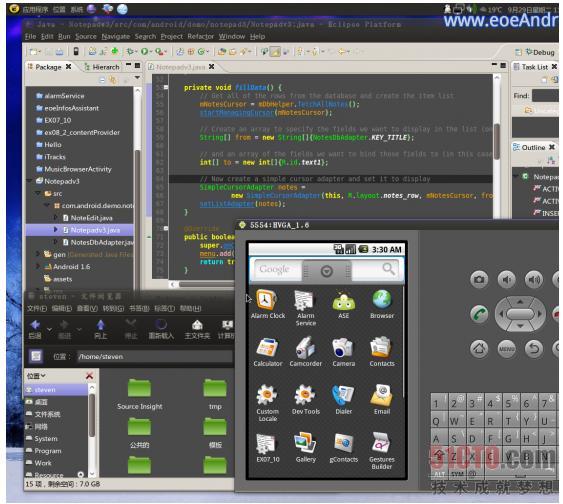The image size is (563, 504).
Task: Click file manager sidebar vertical scrollbar
Action: (x=92, y=415)
